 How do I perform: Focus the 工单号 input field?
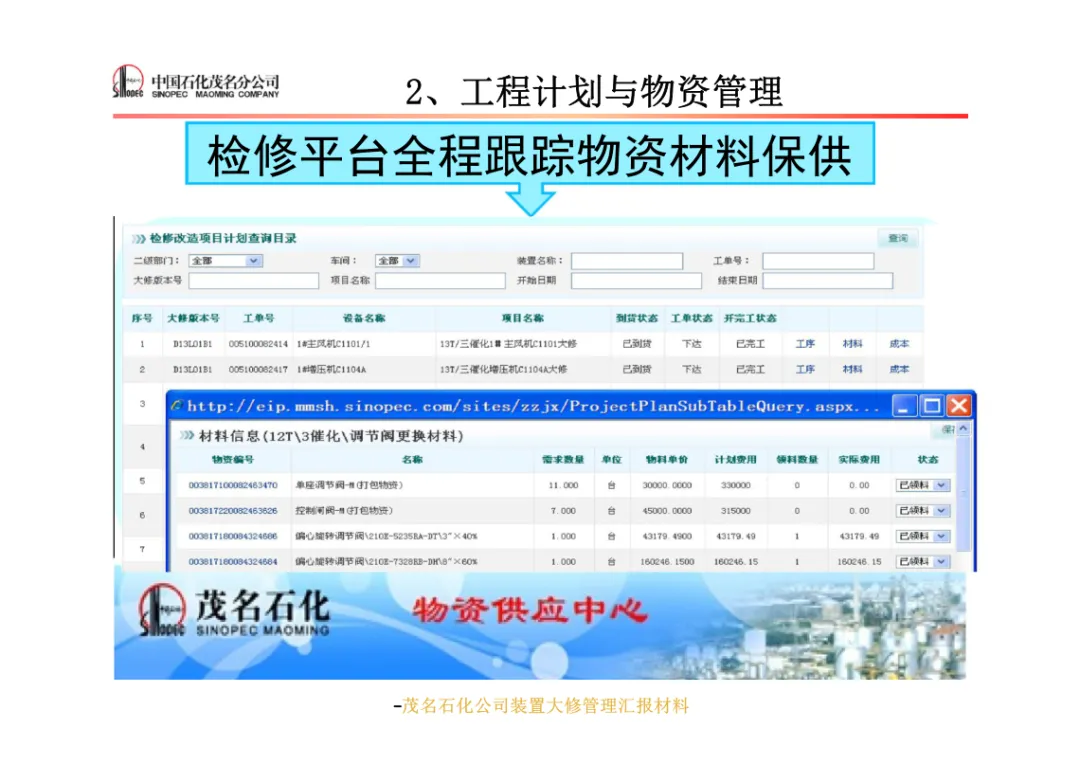pos(818,261)
